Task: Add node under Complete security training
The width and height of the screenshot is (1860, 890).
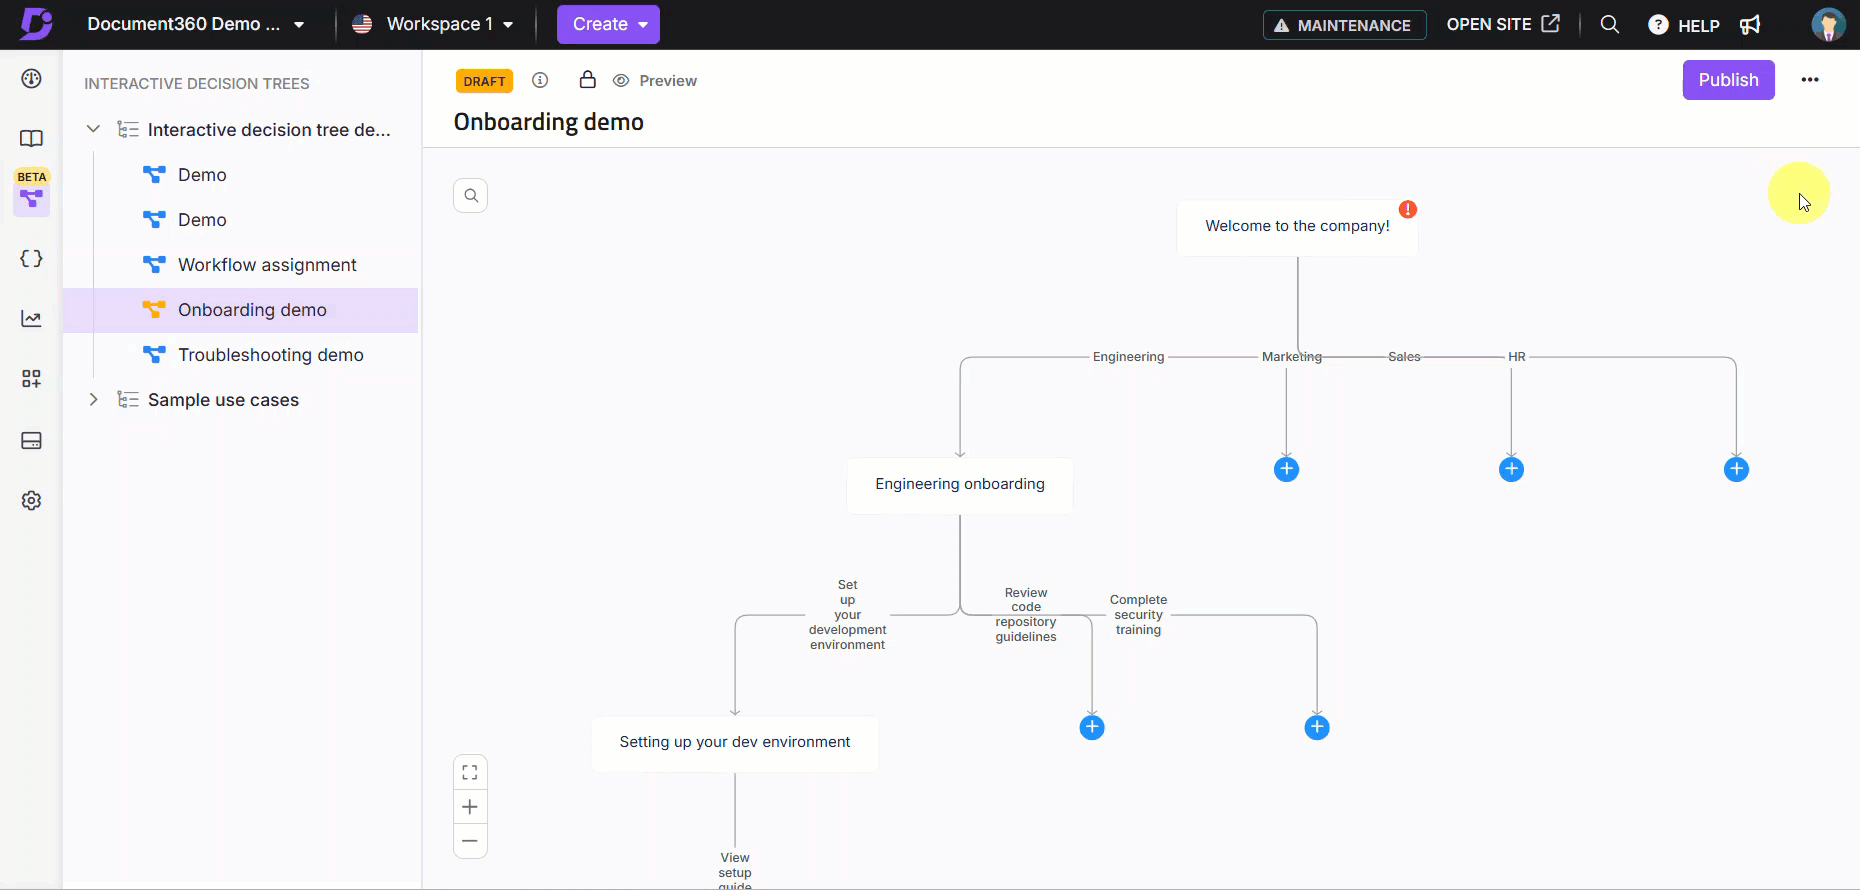Action: coord(1317,727)
